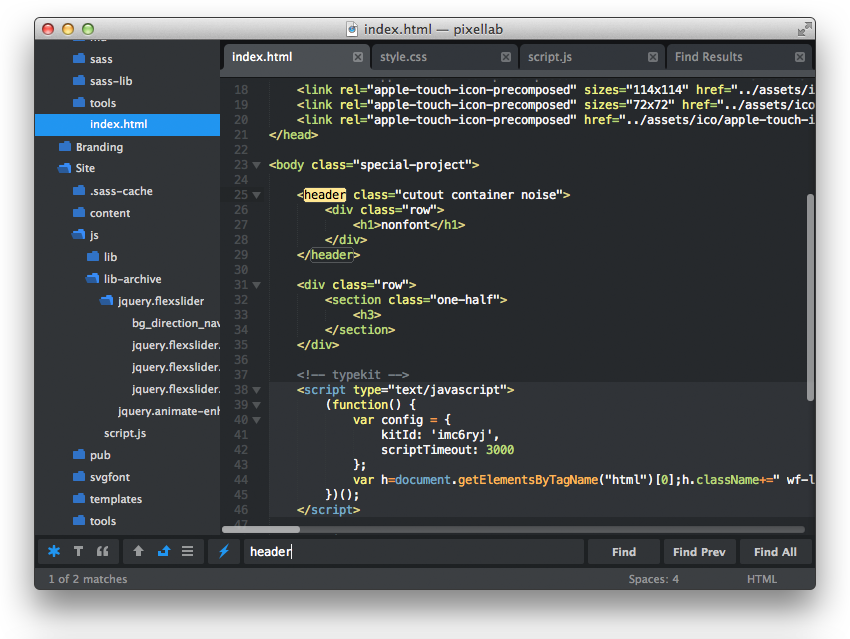Image resolution: width=850 pixels, height=639 pixels.
Task: Toggle wrap-around search option
Action: (164, 551)
